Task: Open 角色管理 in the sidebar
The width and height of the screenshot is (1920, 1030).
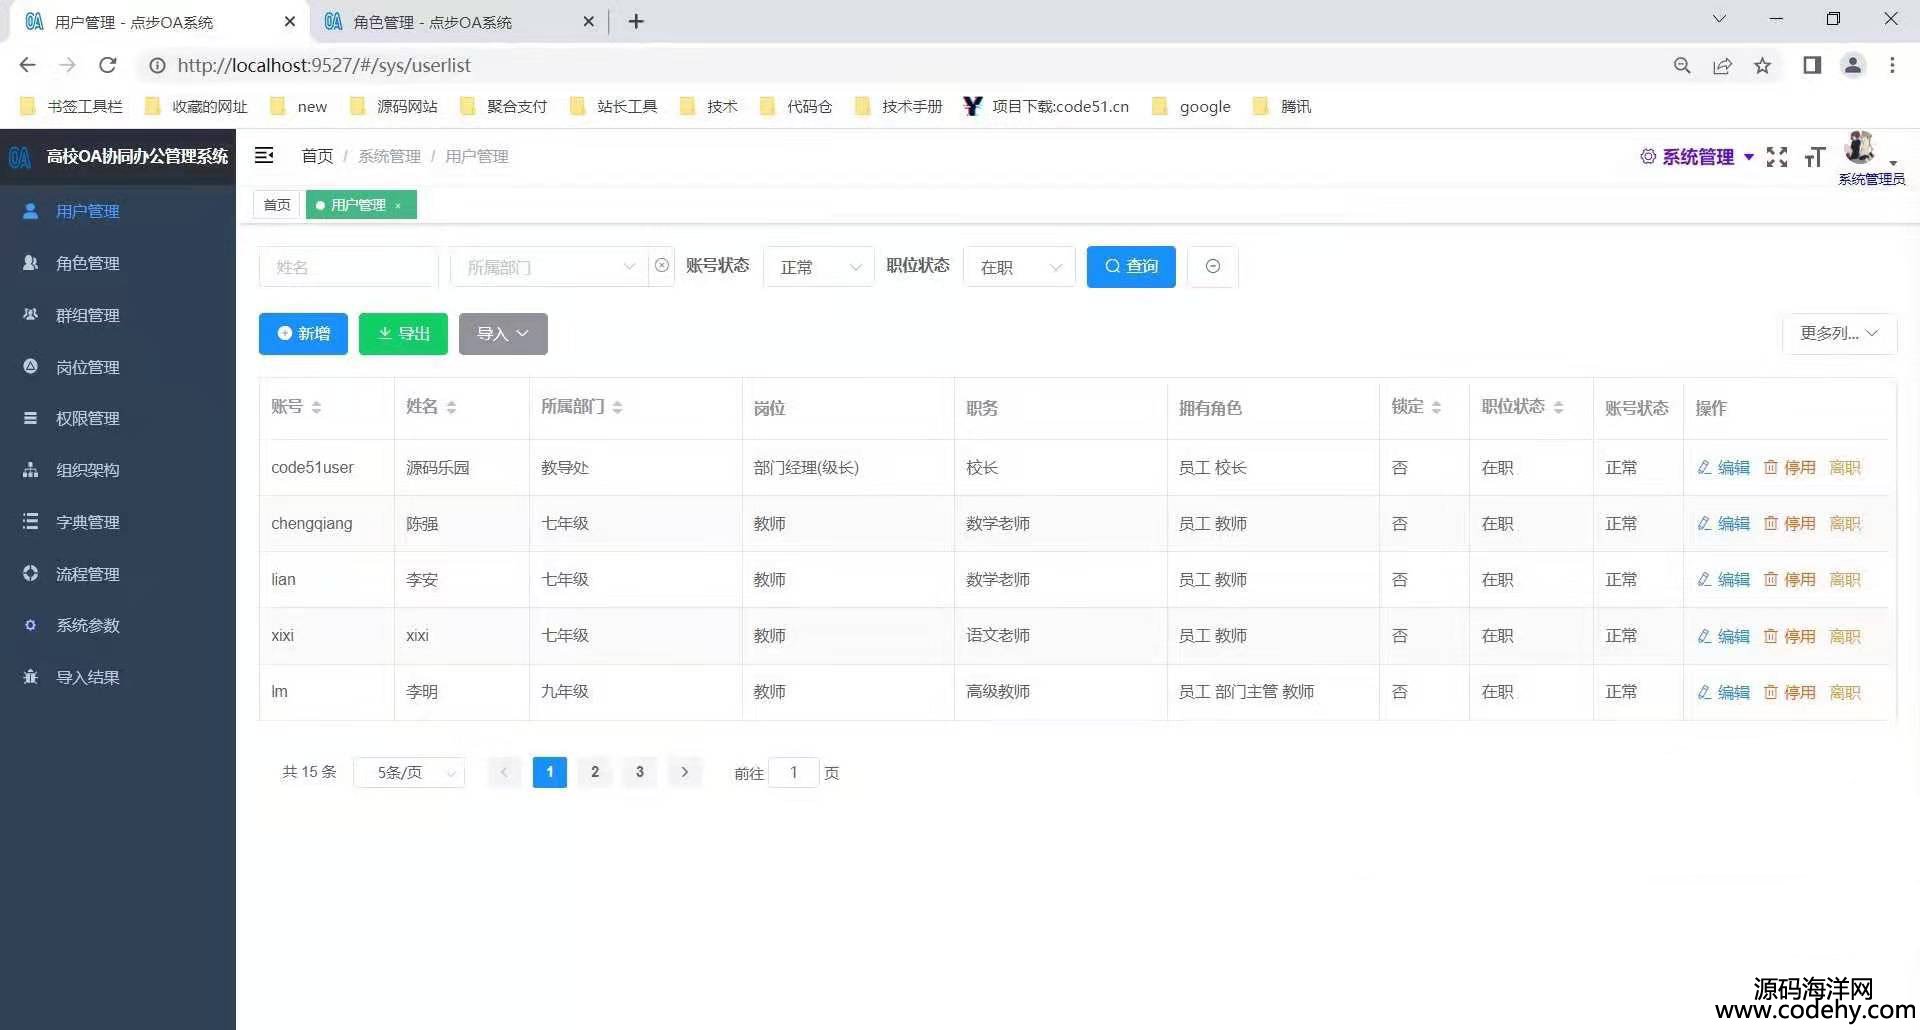Action: pyautogui.click(x=88, y=263)
